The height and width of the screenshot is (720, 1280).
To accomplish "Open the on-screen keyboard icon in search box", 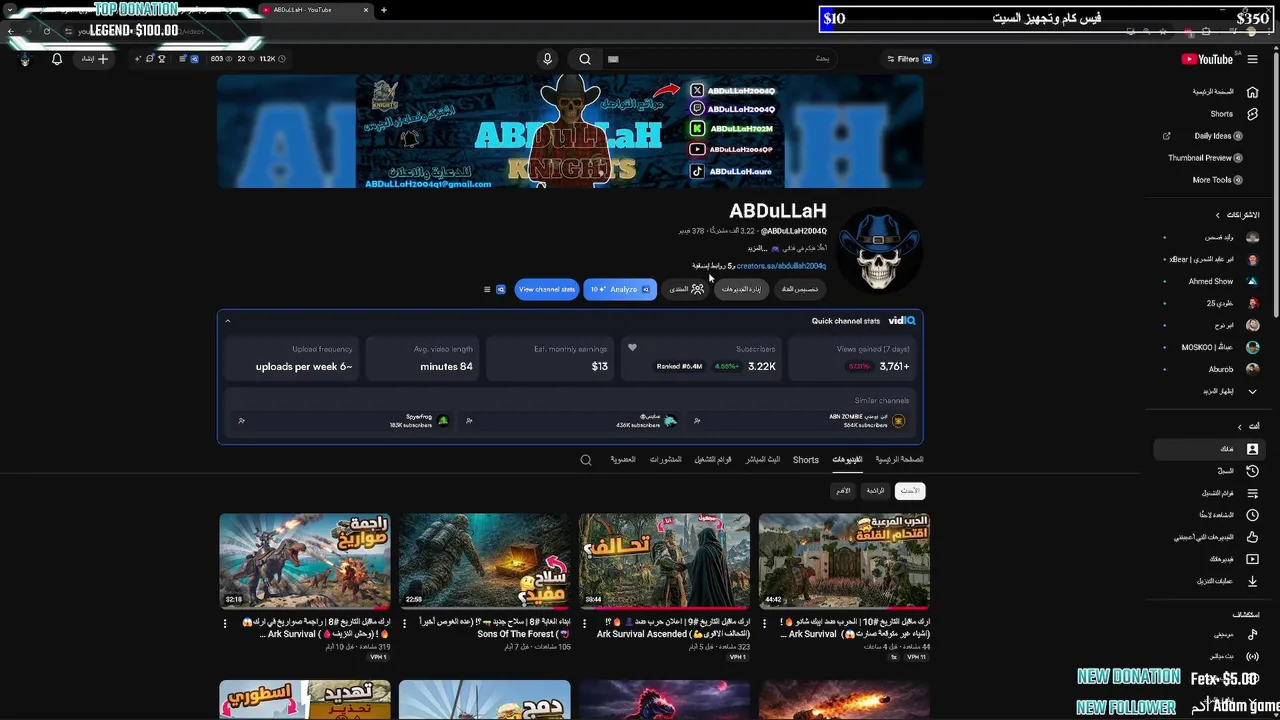I will [613, 59].
